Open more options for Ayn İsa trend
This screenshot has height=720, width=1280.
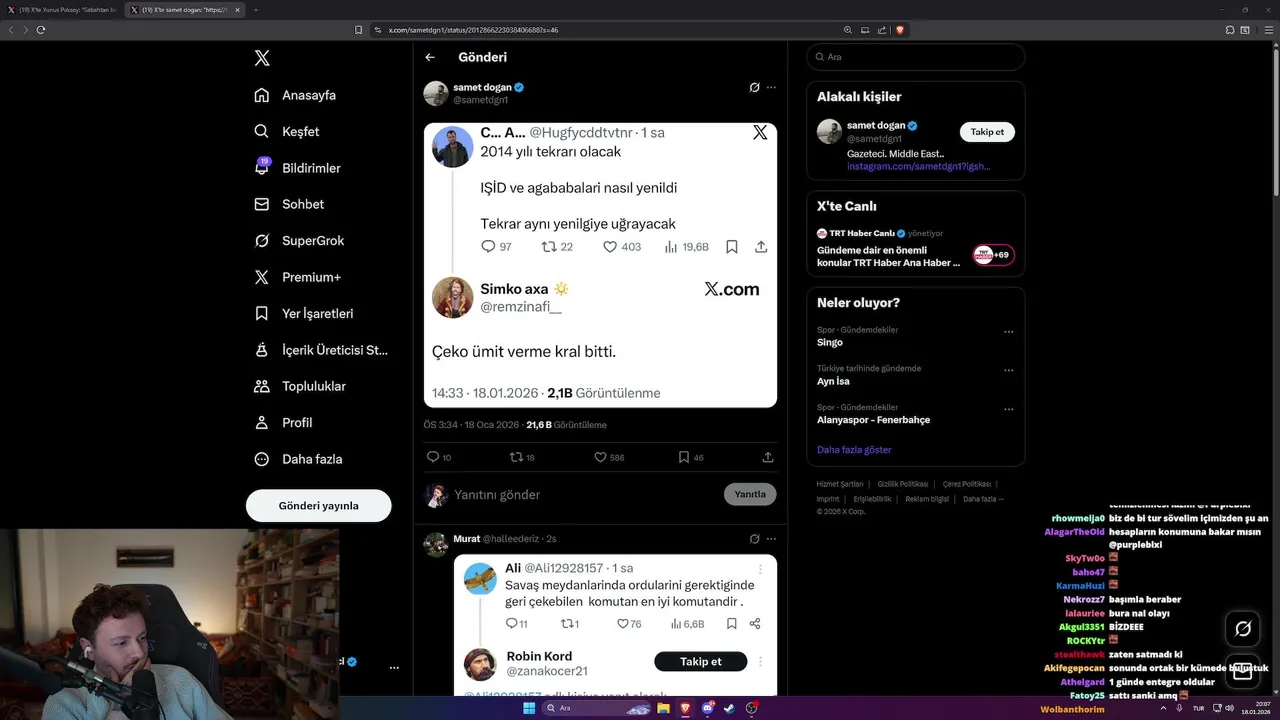[1008, 370]
